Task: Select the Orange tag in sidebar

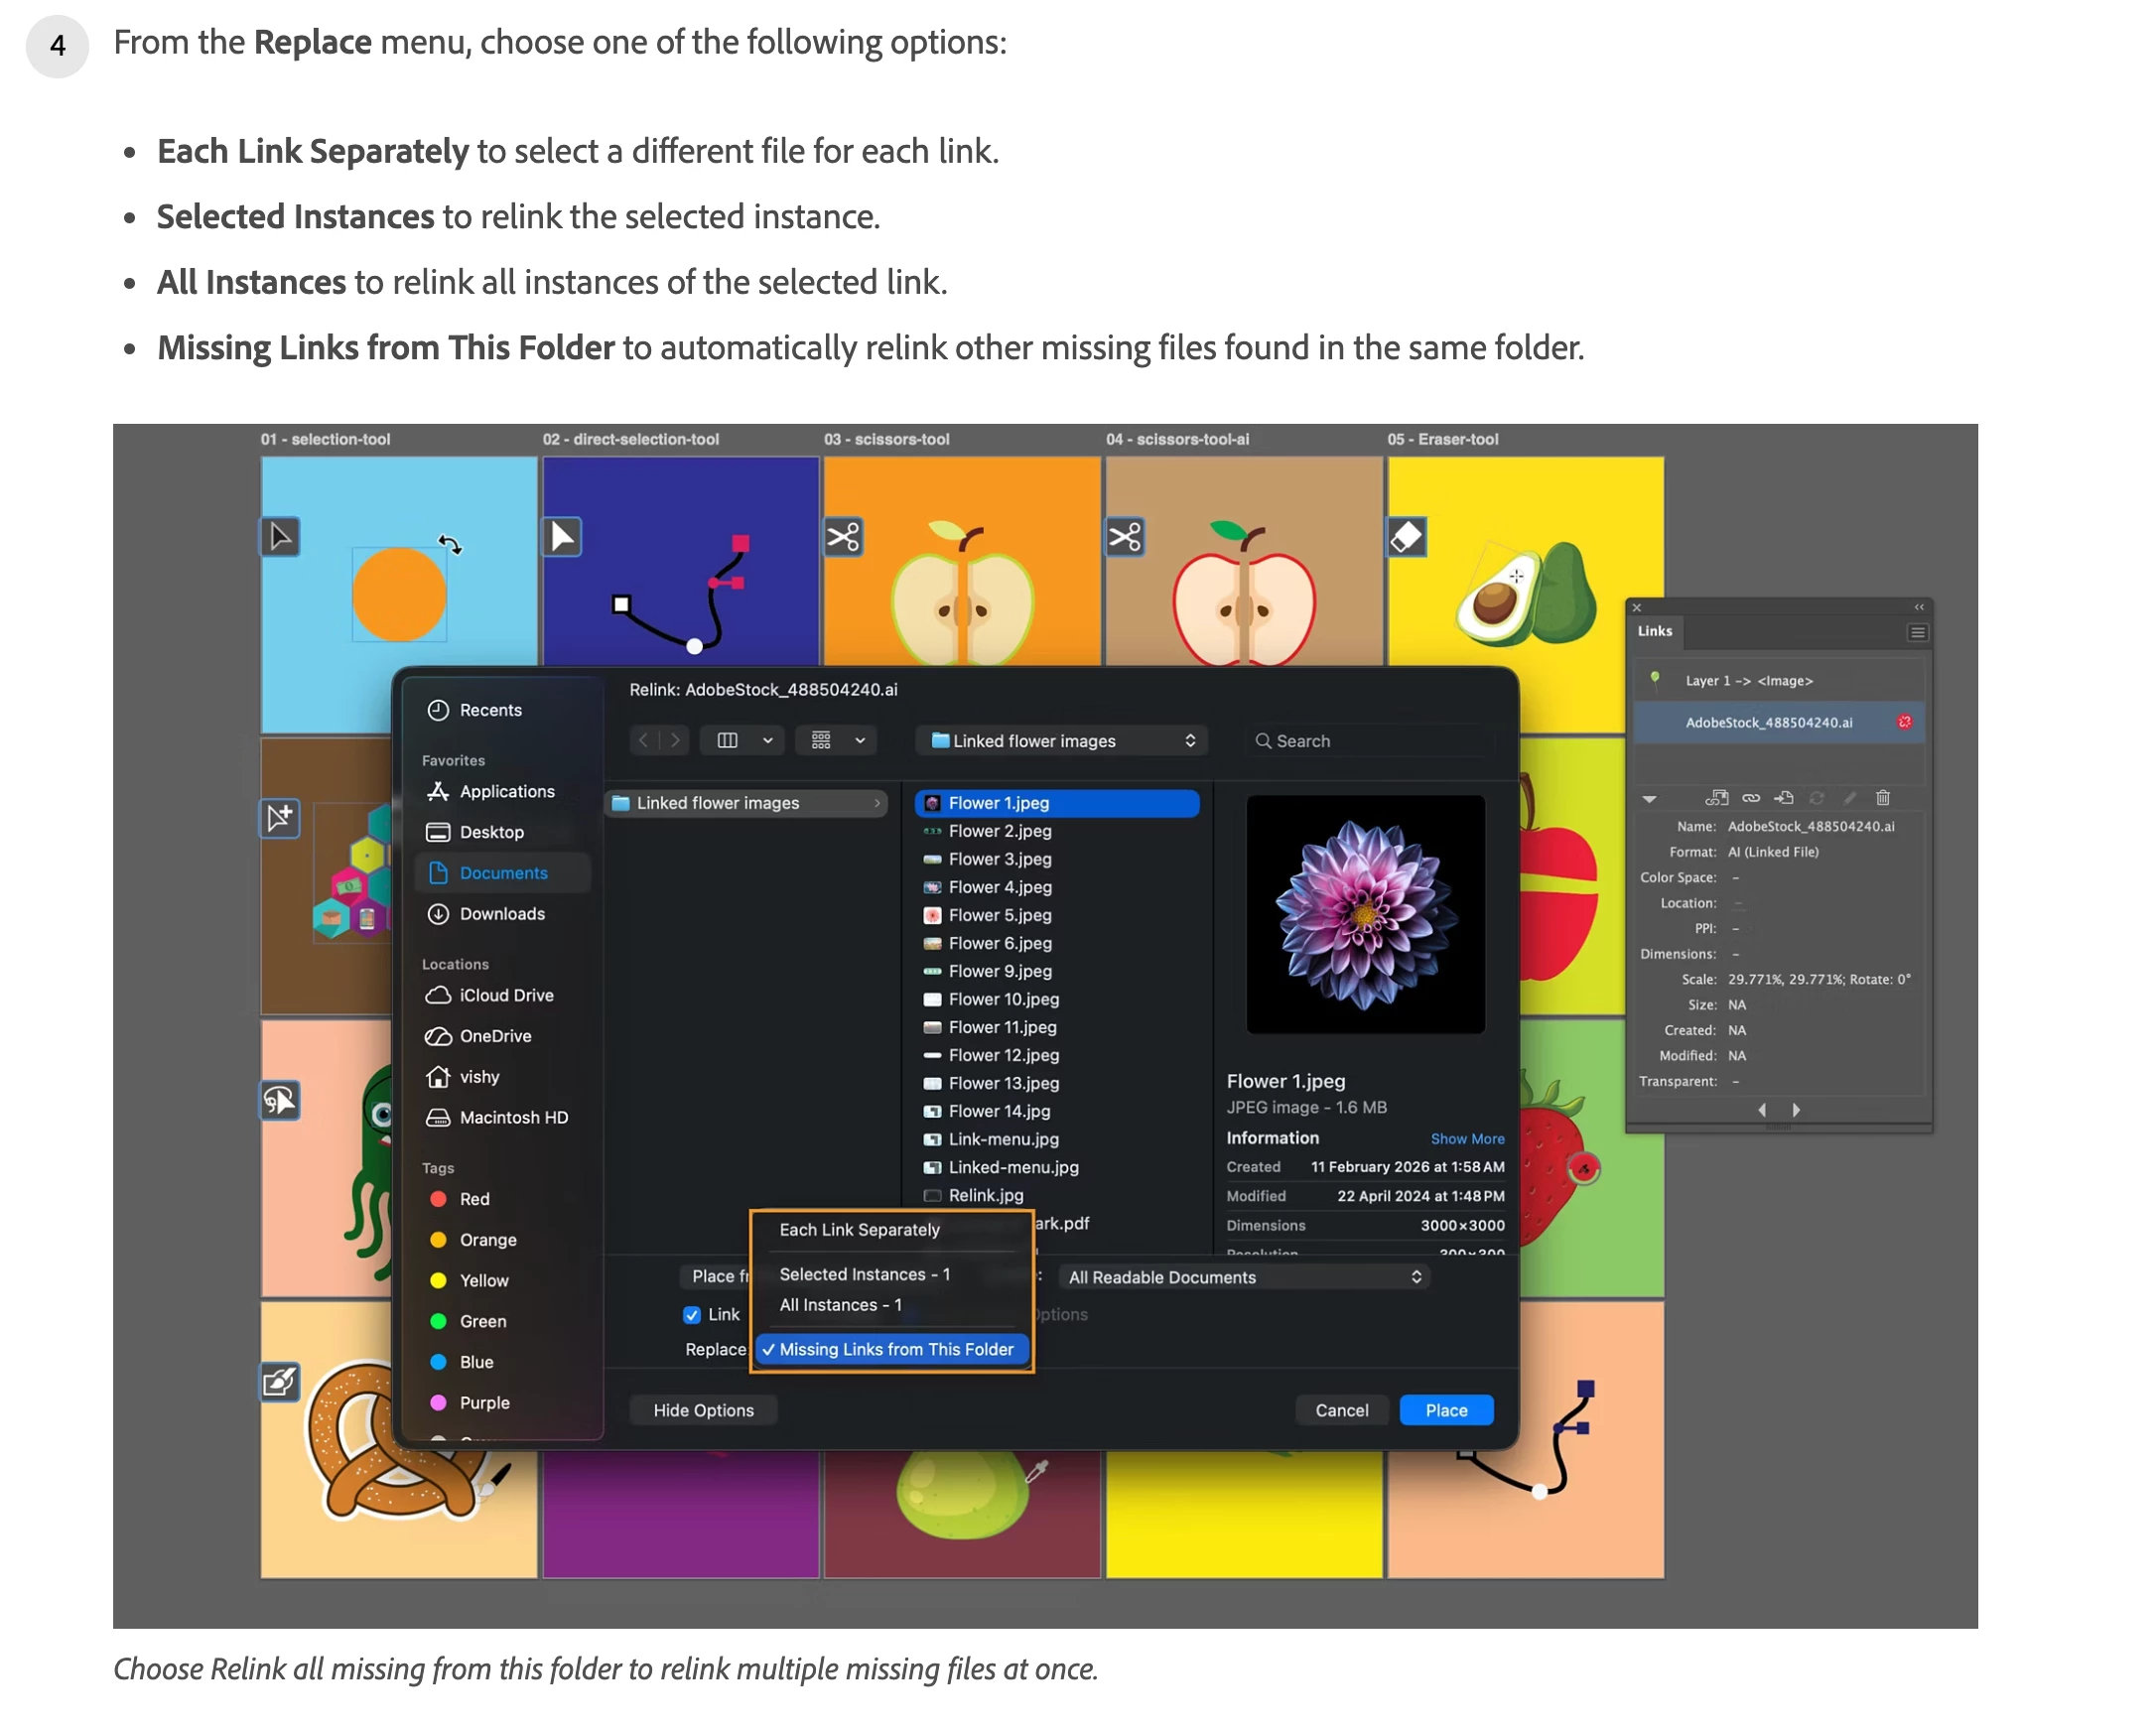Action: pos(487,1240)
